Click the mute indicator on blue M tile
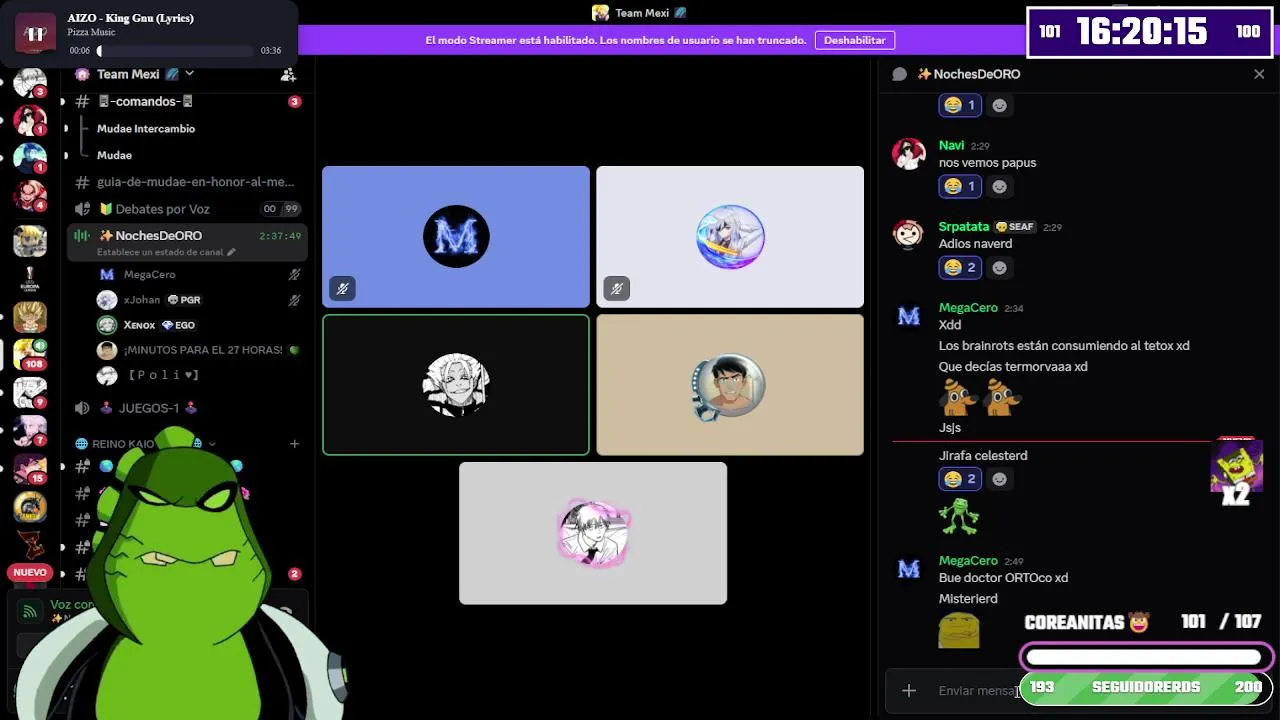 tap(342, 289)
